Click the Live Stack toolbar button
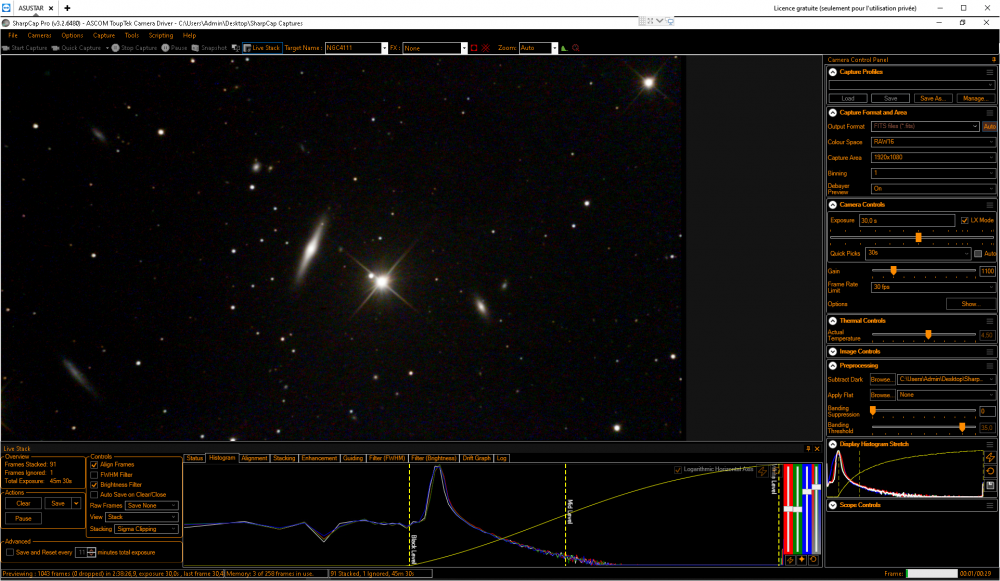Image resolution: width=1000 pixels, height=581 pixels. [262, 48]
